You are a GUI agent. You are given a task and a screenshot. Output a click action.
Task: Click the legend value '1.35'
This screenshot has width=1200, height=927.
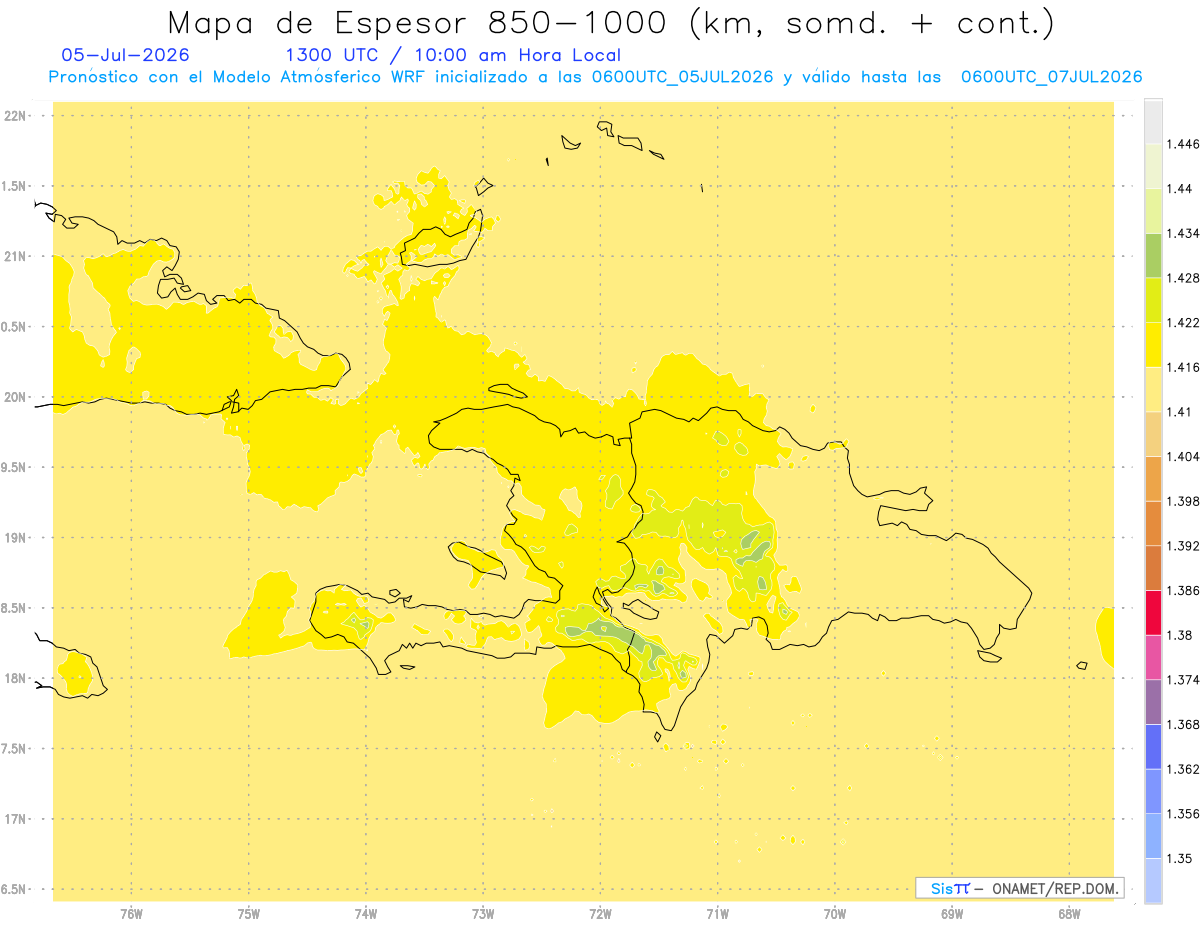click(x=1179, y=858)
